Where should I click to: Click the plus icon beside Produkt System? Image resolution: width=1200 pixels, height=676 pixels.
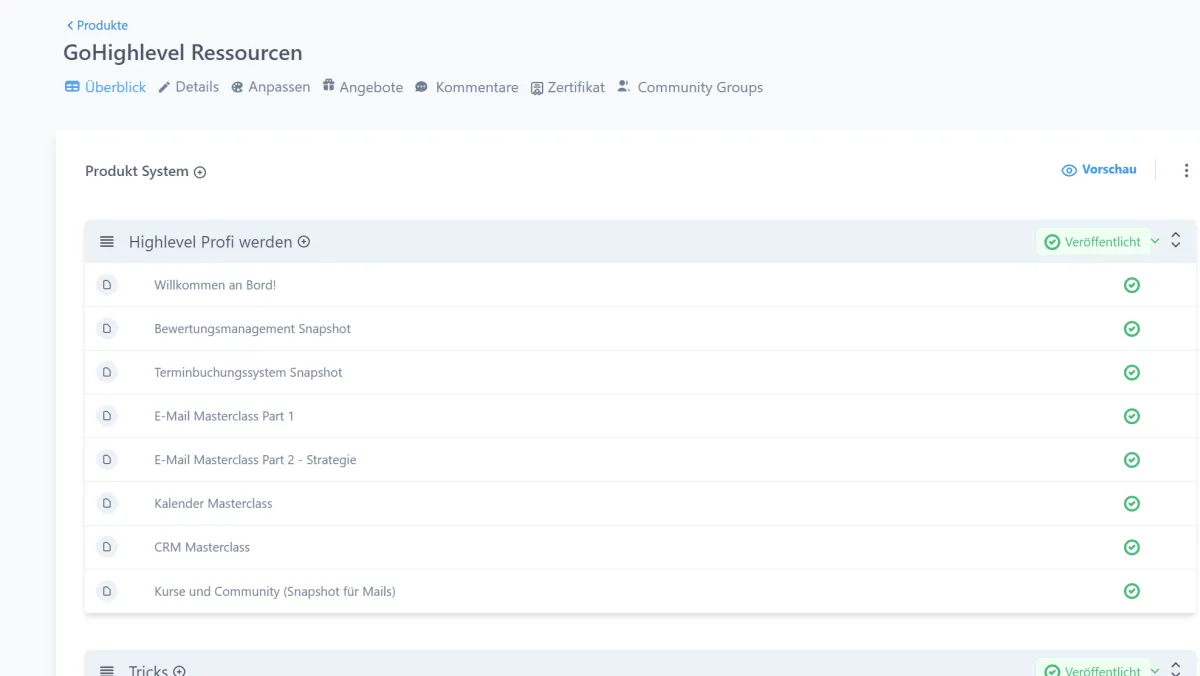pyautogui.click(x=200, y=172)
